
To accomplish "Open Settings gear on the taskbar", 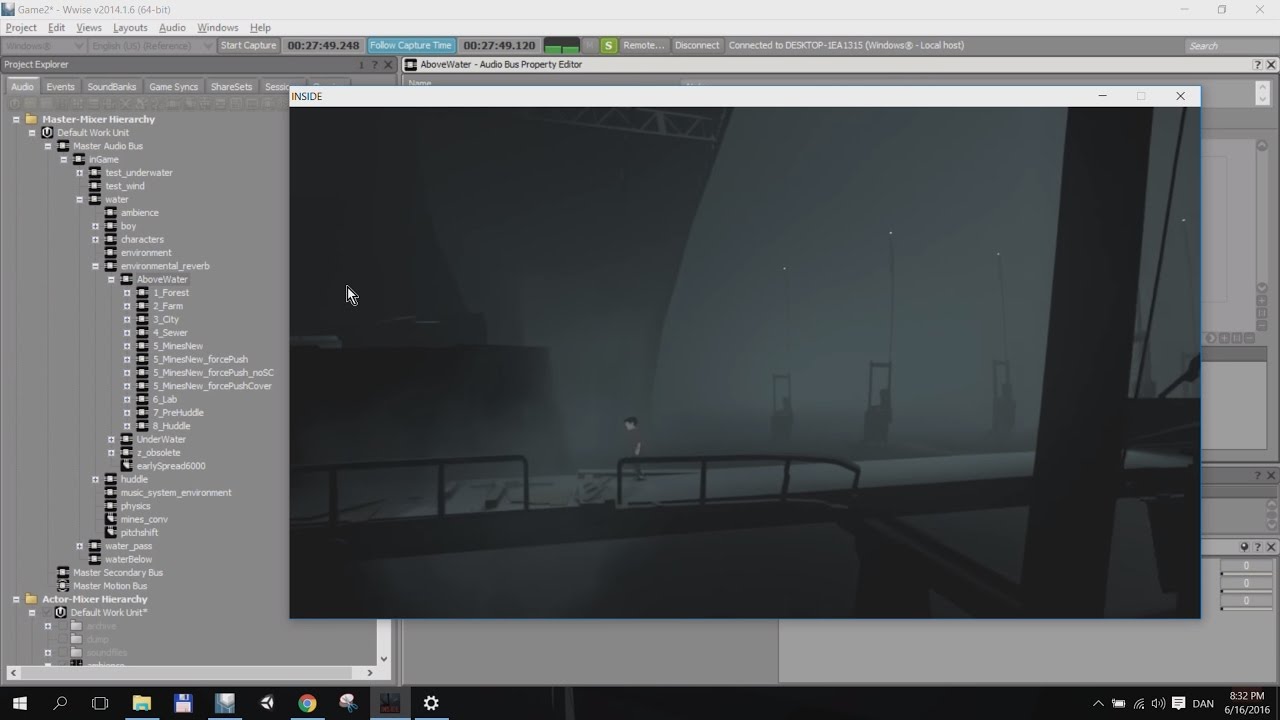I will (431, 703).
